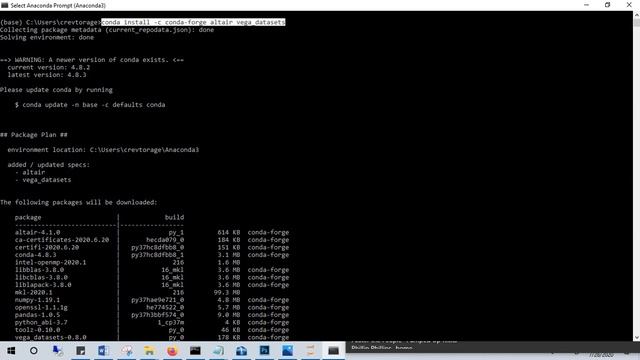The height and width of the screenshot is (360, 640).
Task: Click the 'py37hae9e721_0' build value
Action: pyautogui.click(x=158, y=300)
